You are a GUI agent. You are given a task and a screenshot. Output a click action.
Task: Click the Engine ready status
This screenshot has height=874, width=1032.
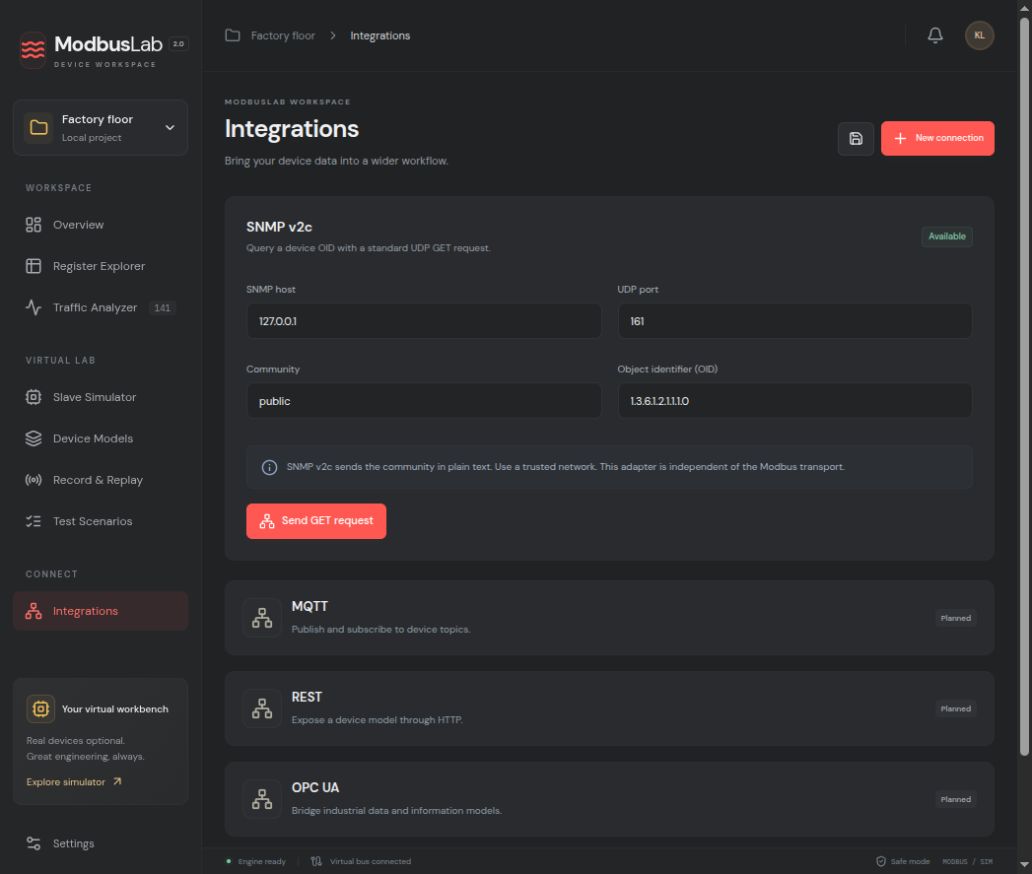(256, 861)
